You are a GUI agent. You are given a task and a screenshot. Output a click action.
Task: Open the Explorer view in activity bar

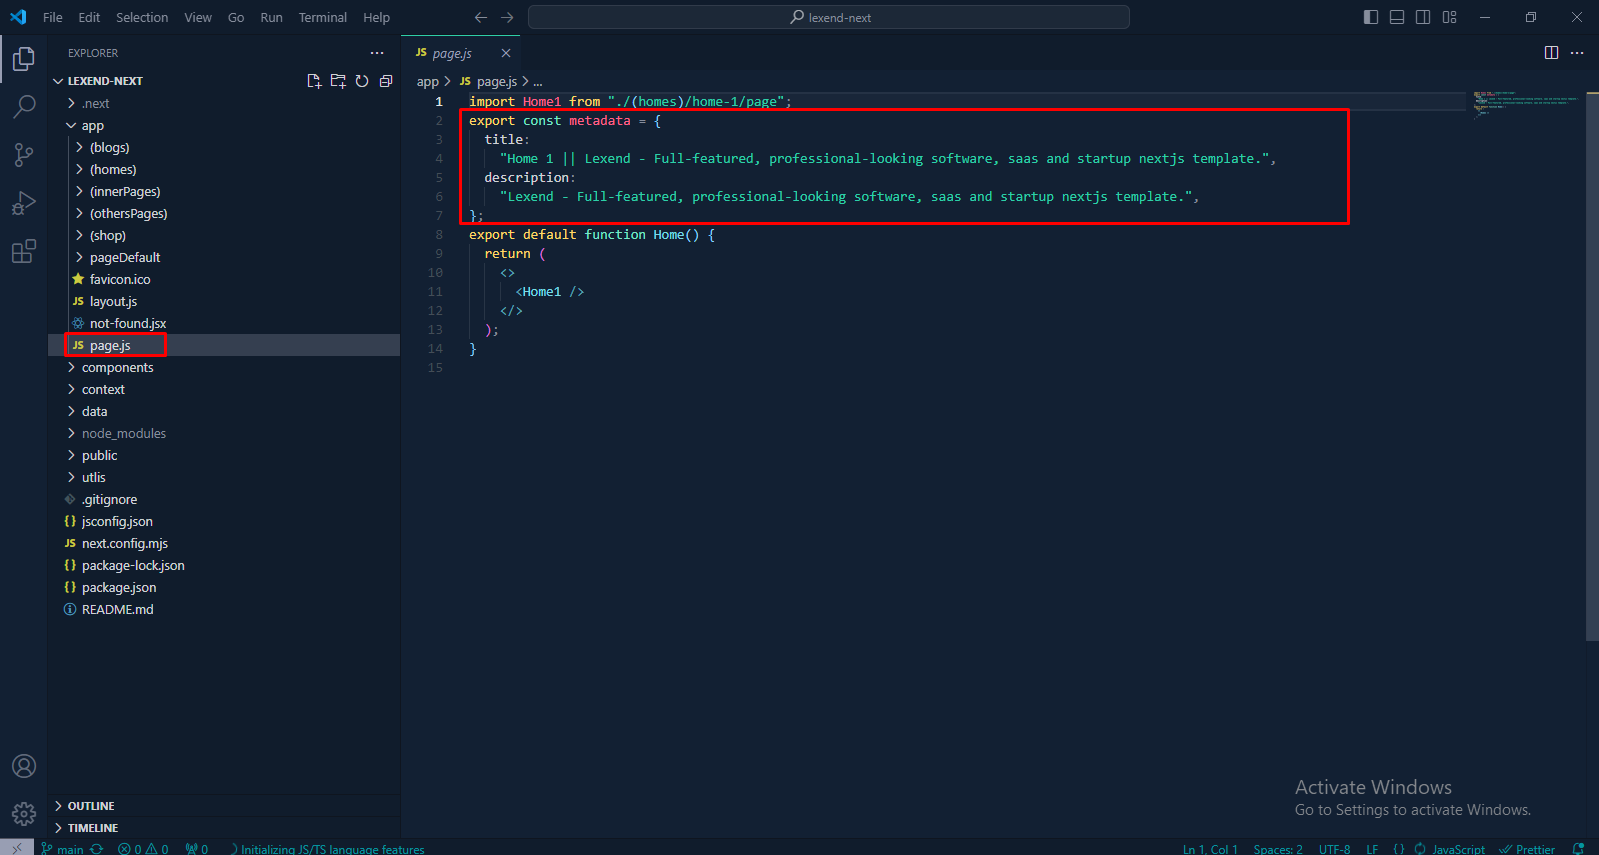point(24,59)
